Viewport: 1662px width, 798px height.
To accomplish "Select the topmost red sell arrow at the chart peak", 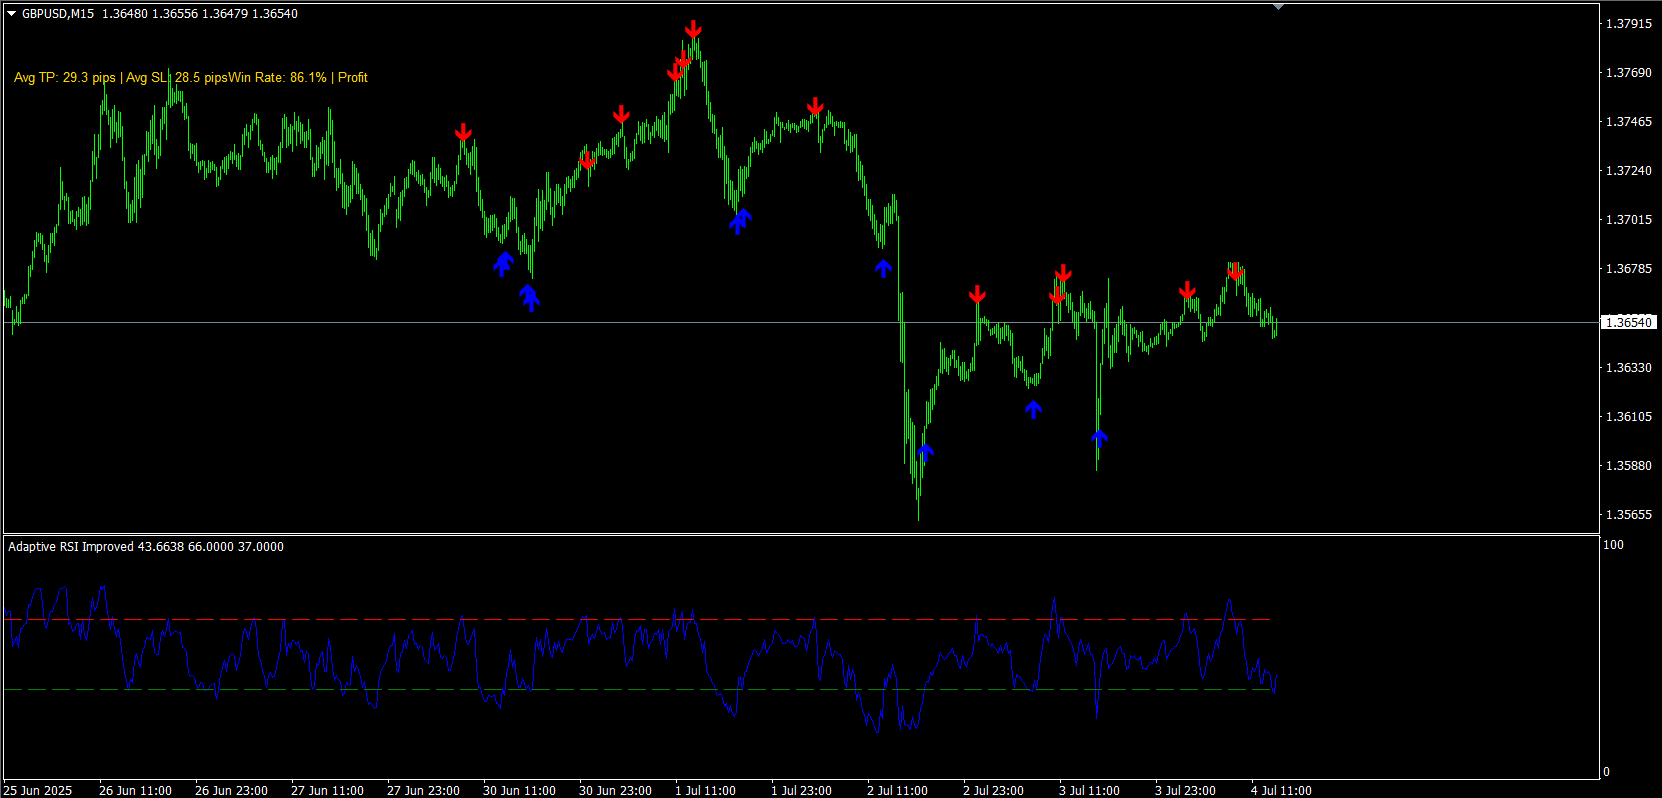I will tap(693, 29).
